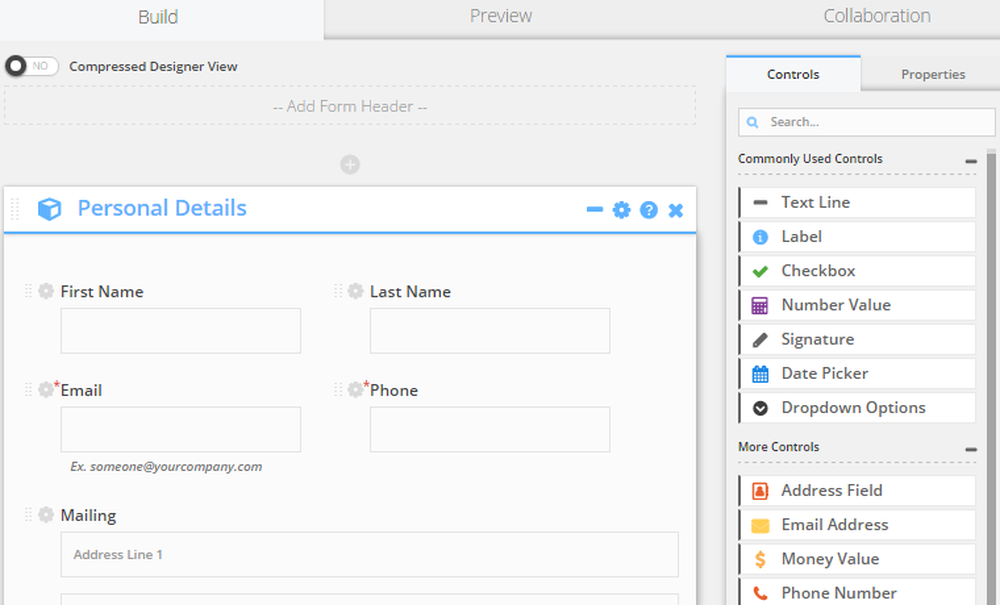The width and height of the screenshot is (1000, 605).
Task: Select the Checkbox control
Action: pos(857,271)
